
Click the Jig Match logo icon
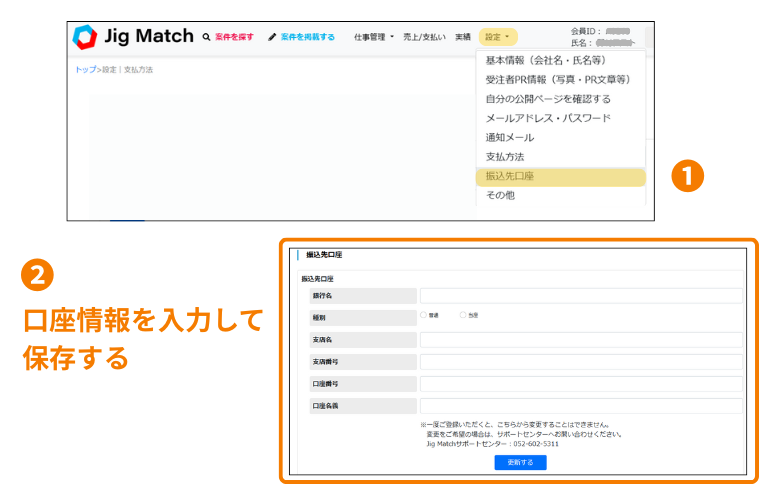84,37
